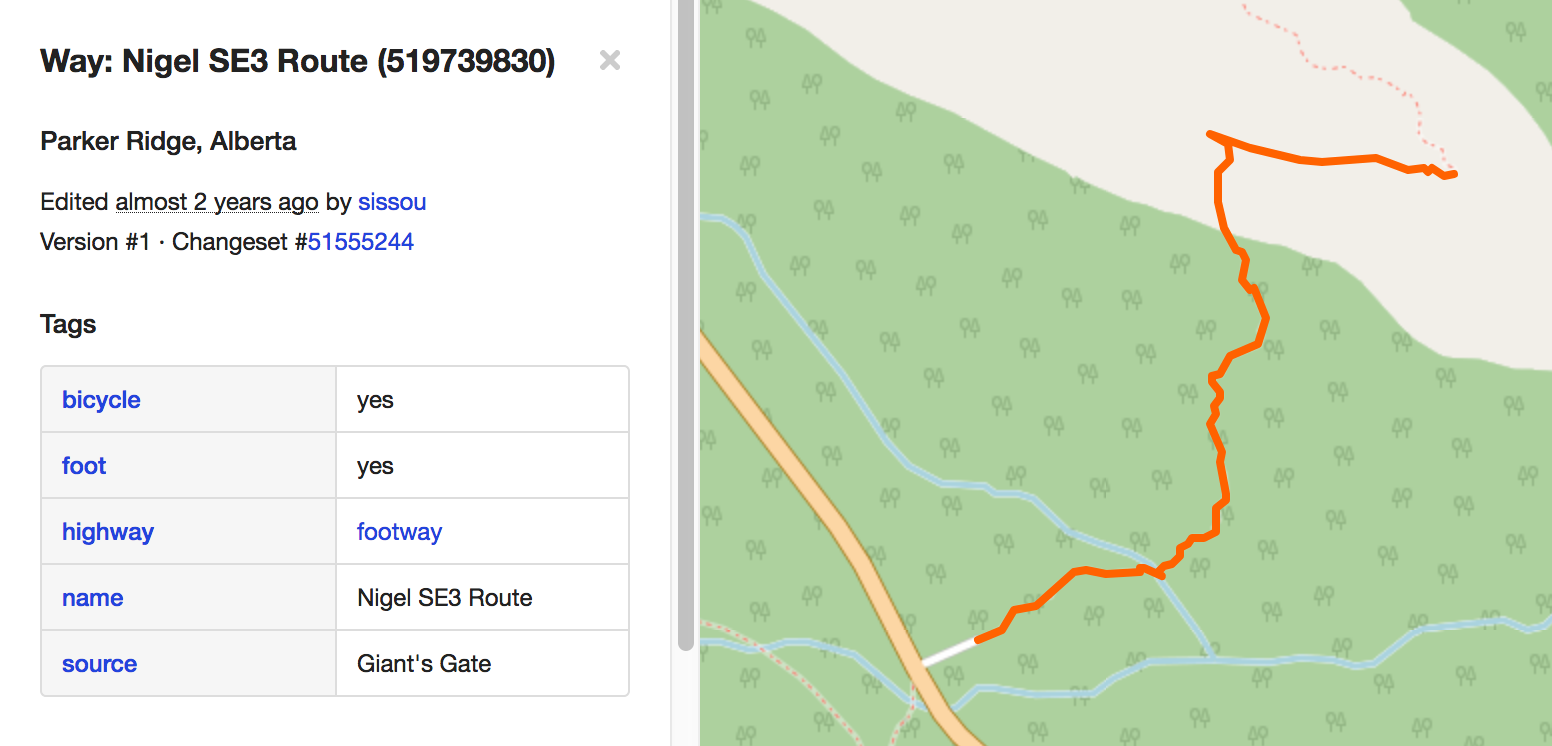1552x746 pixels.
Task: Open the highway tag key link
Action: tap(108, 531)
